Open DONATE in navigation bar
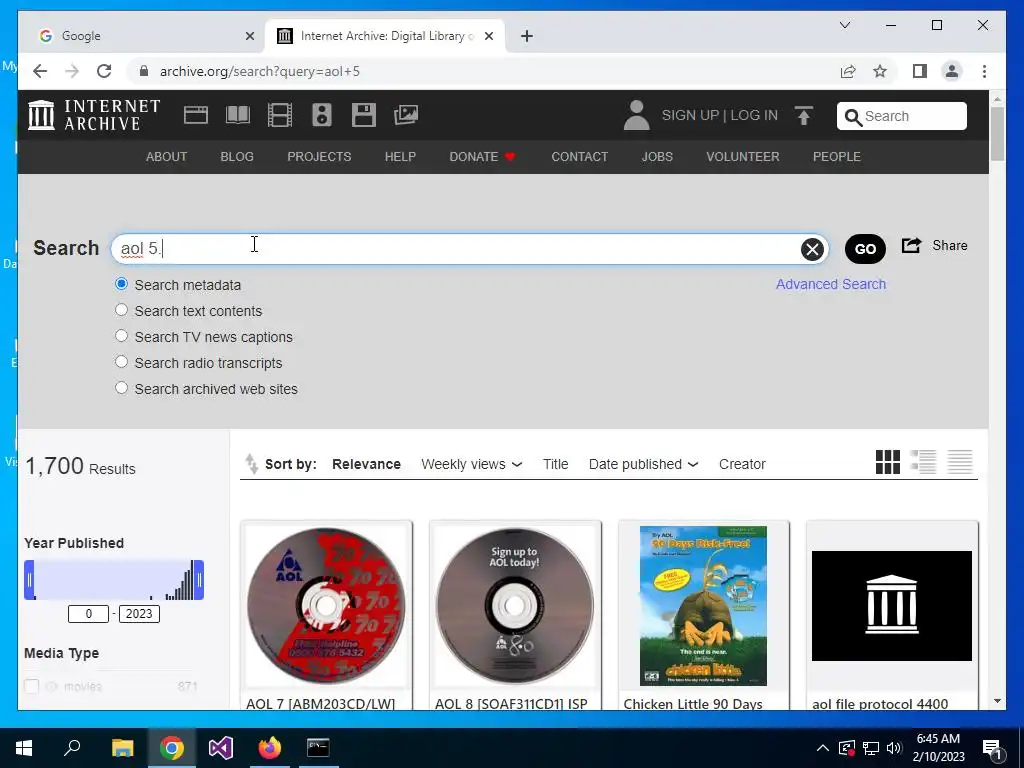The height and width of the screenshot is (768, 1024). pos(482,157)
